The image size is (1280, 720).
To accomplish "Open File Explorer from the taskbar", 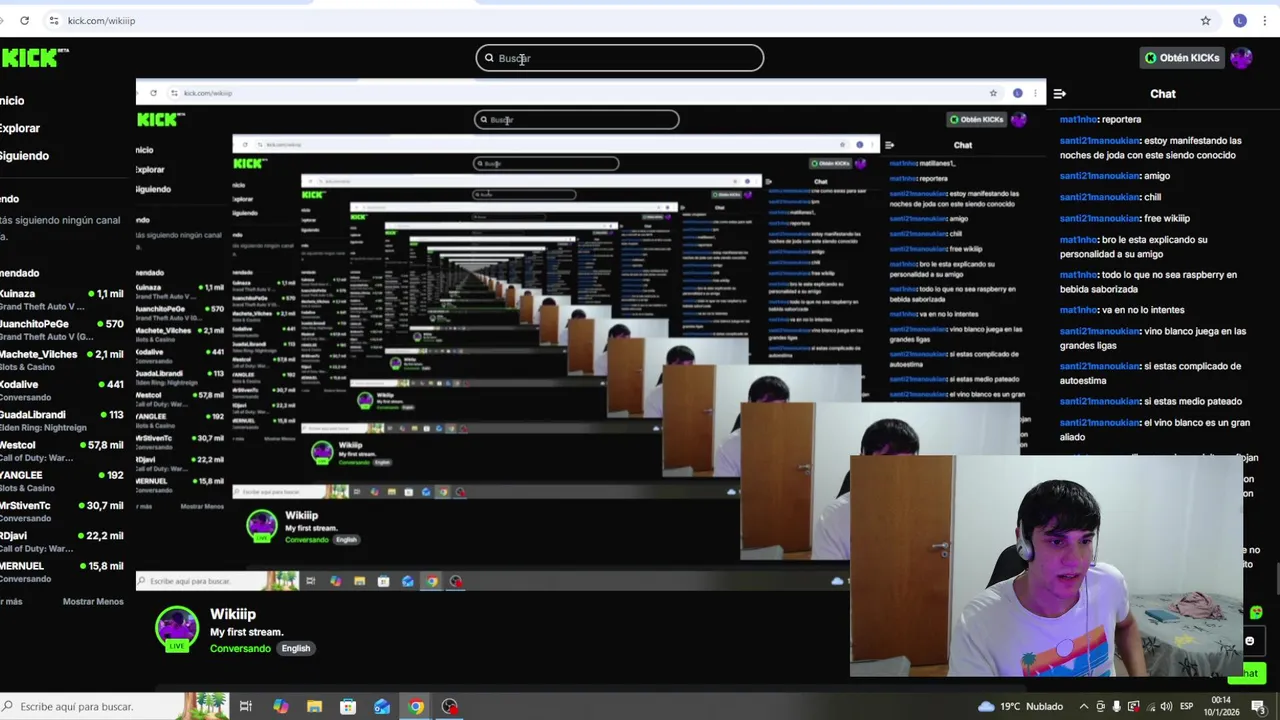I will [314, 707].
